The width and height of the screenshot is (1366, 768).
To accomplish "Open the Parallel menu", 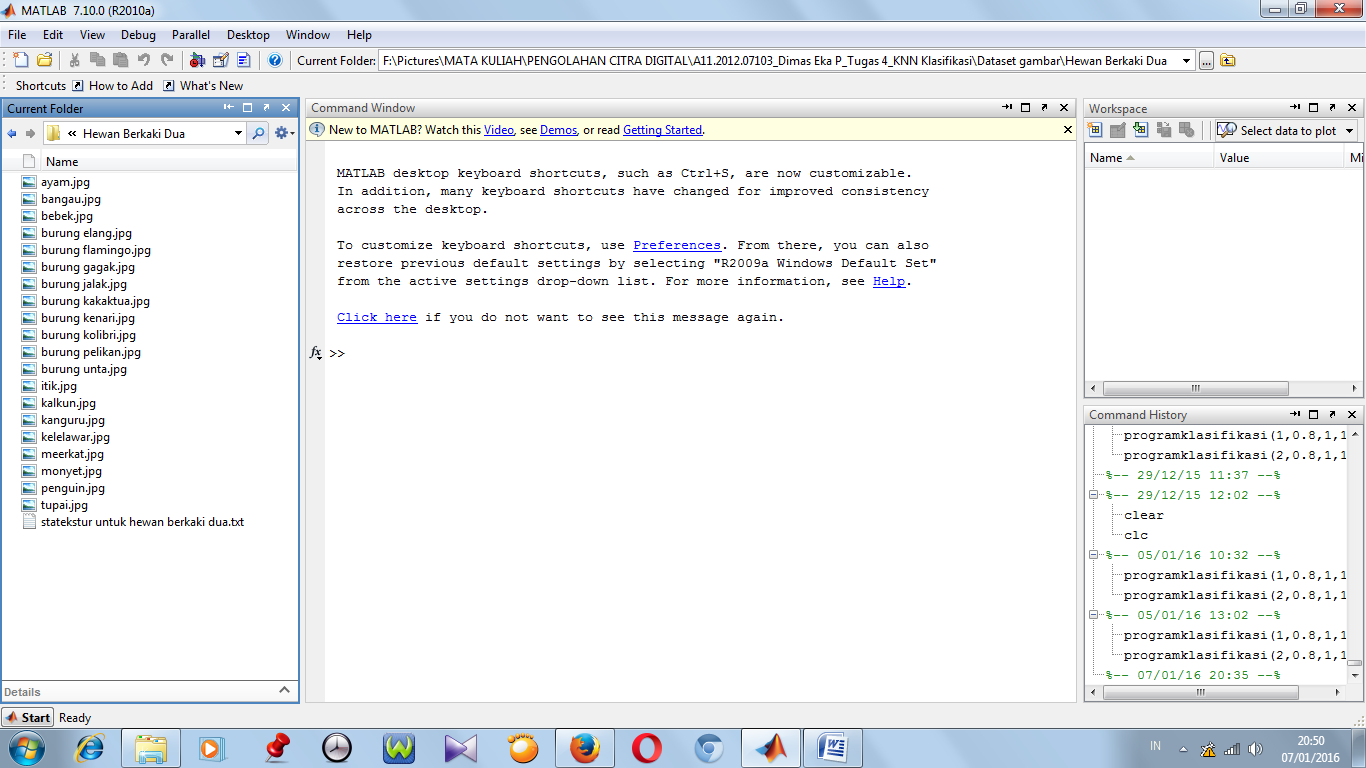I will 191,35.
